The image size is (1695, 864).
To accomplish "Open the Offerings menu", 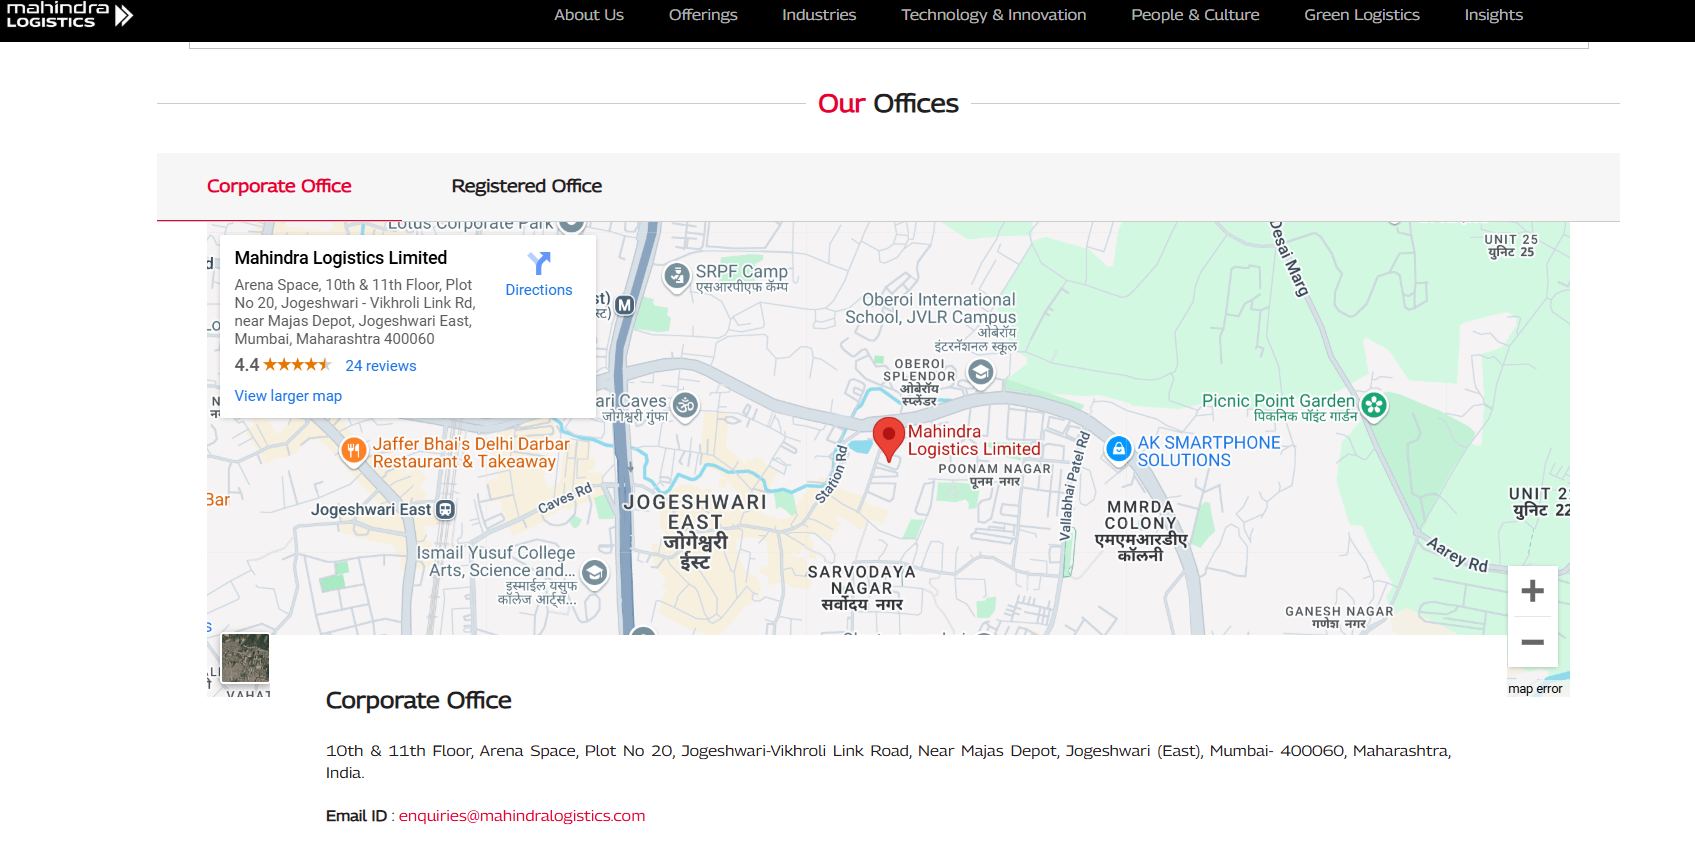I will (702, 15).
